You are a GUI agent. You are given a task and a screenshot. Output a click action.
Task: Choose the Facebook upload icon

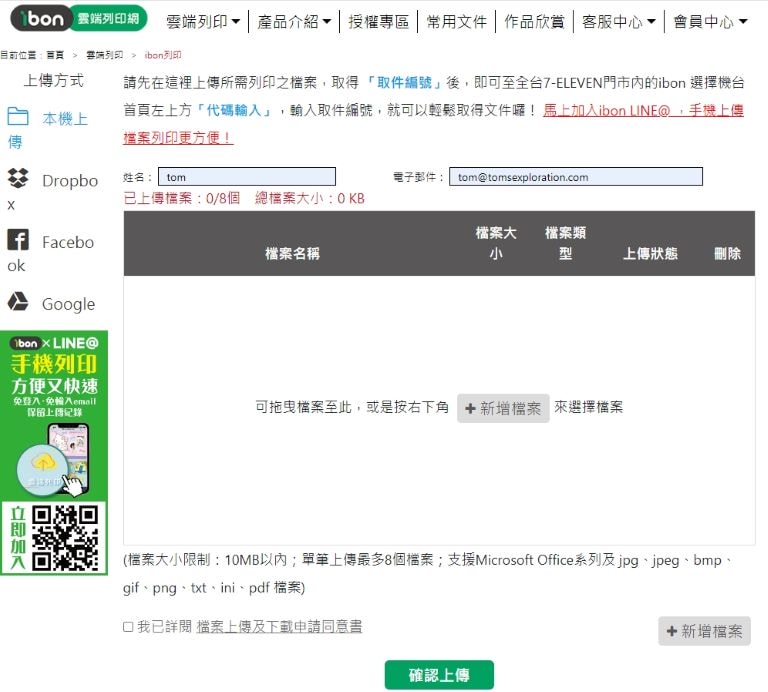point(18,240)
